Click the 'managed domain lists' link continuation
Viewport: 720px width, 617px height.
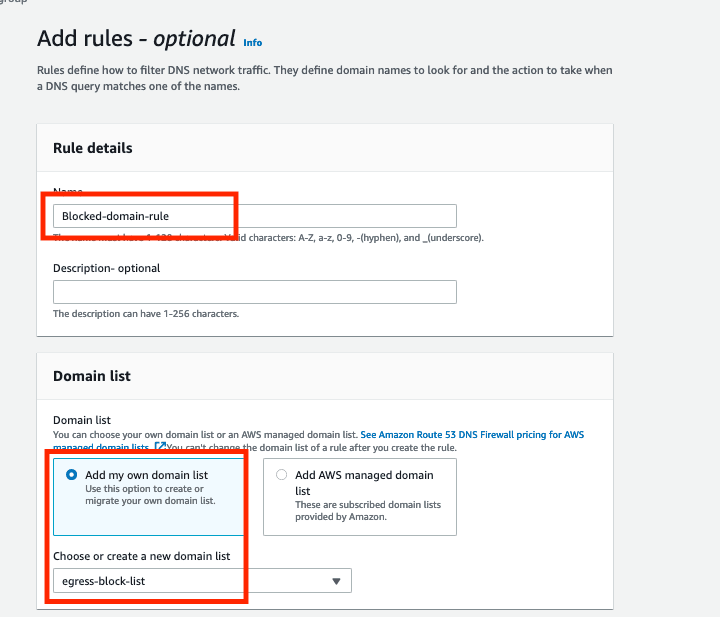[101, 447]
